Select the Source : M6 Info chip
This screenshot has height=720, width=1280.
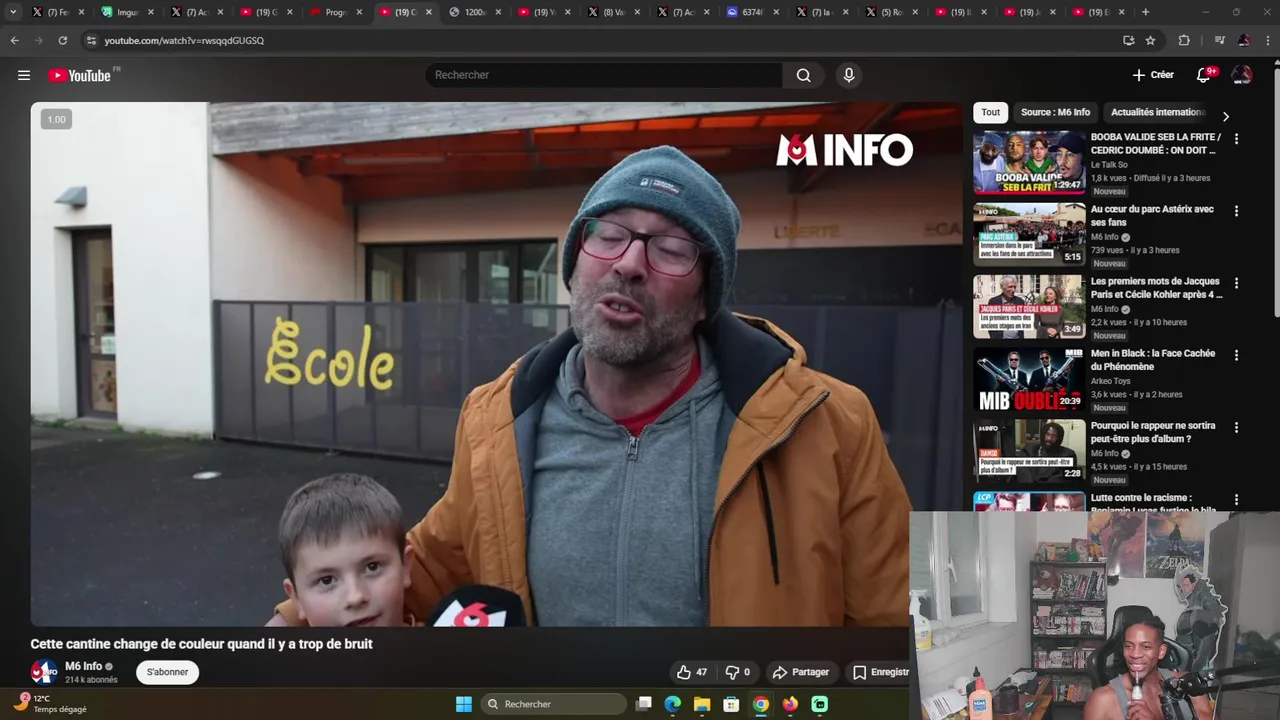[1055, 112]
